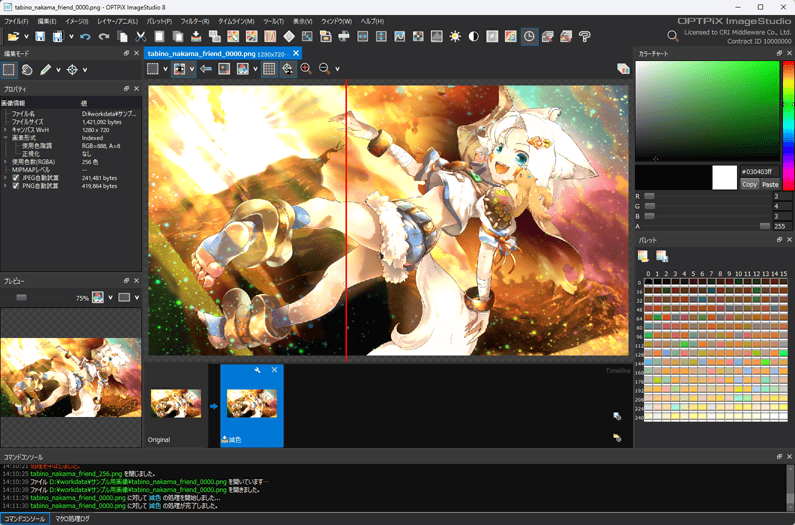This screenshot has width=795, height=525.
Task: Adjust the A alpha slider
Action: tap(707, 226)
